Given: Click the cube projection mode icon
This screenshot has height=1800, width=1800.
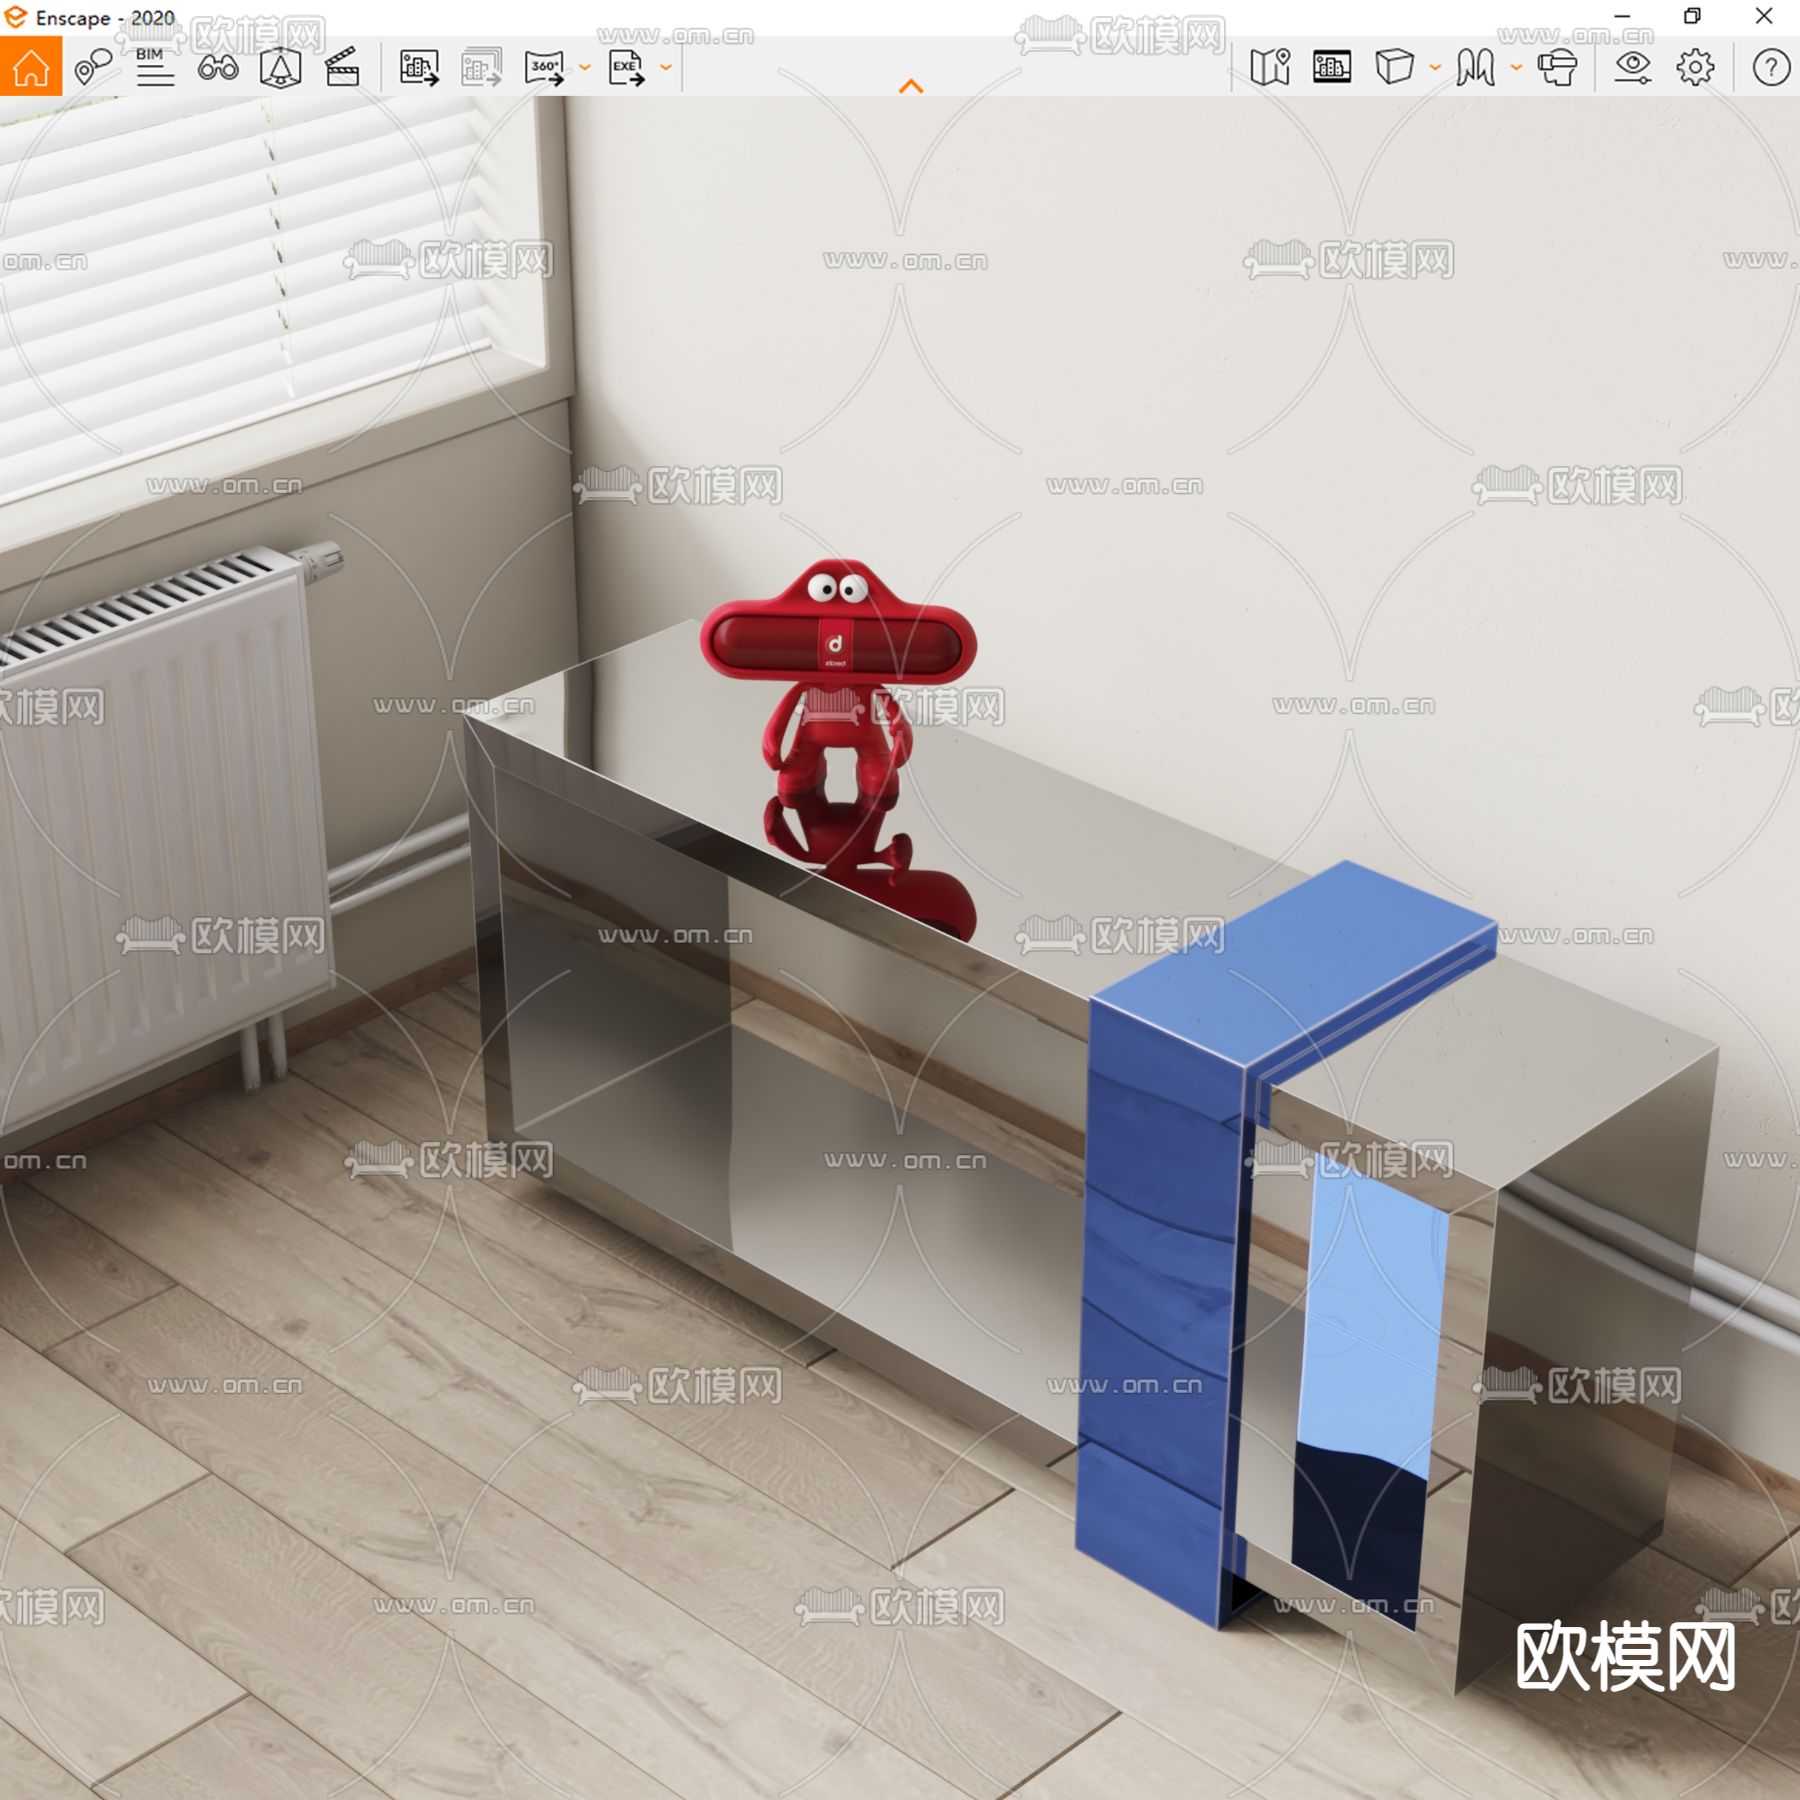Looking at the screenshot, I should pyautogui.click(x=1394, y=67).
